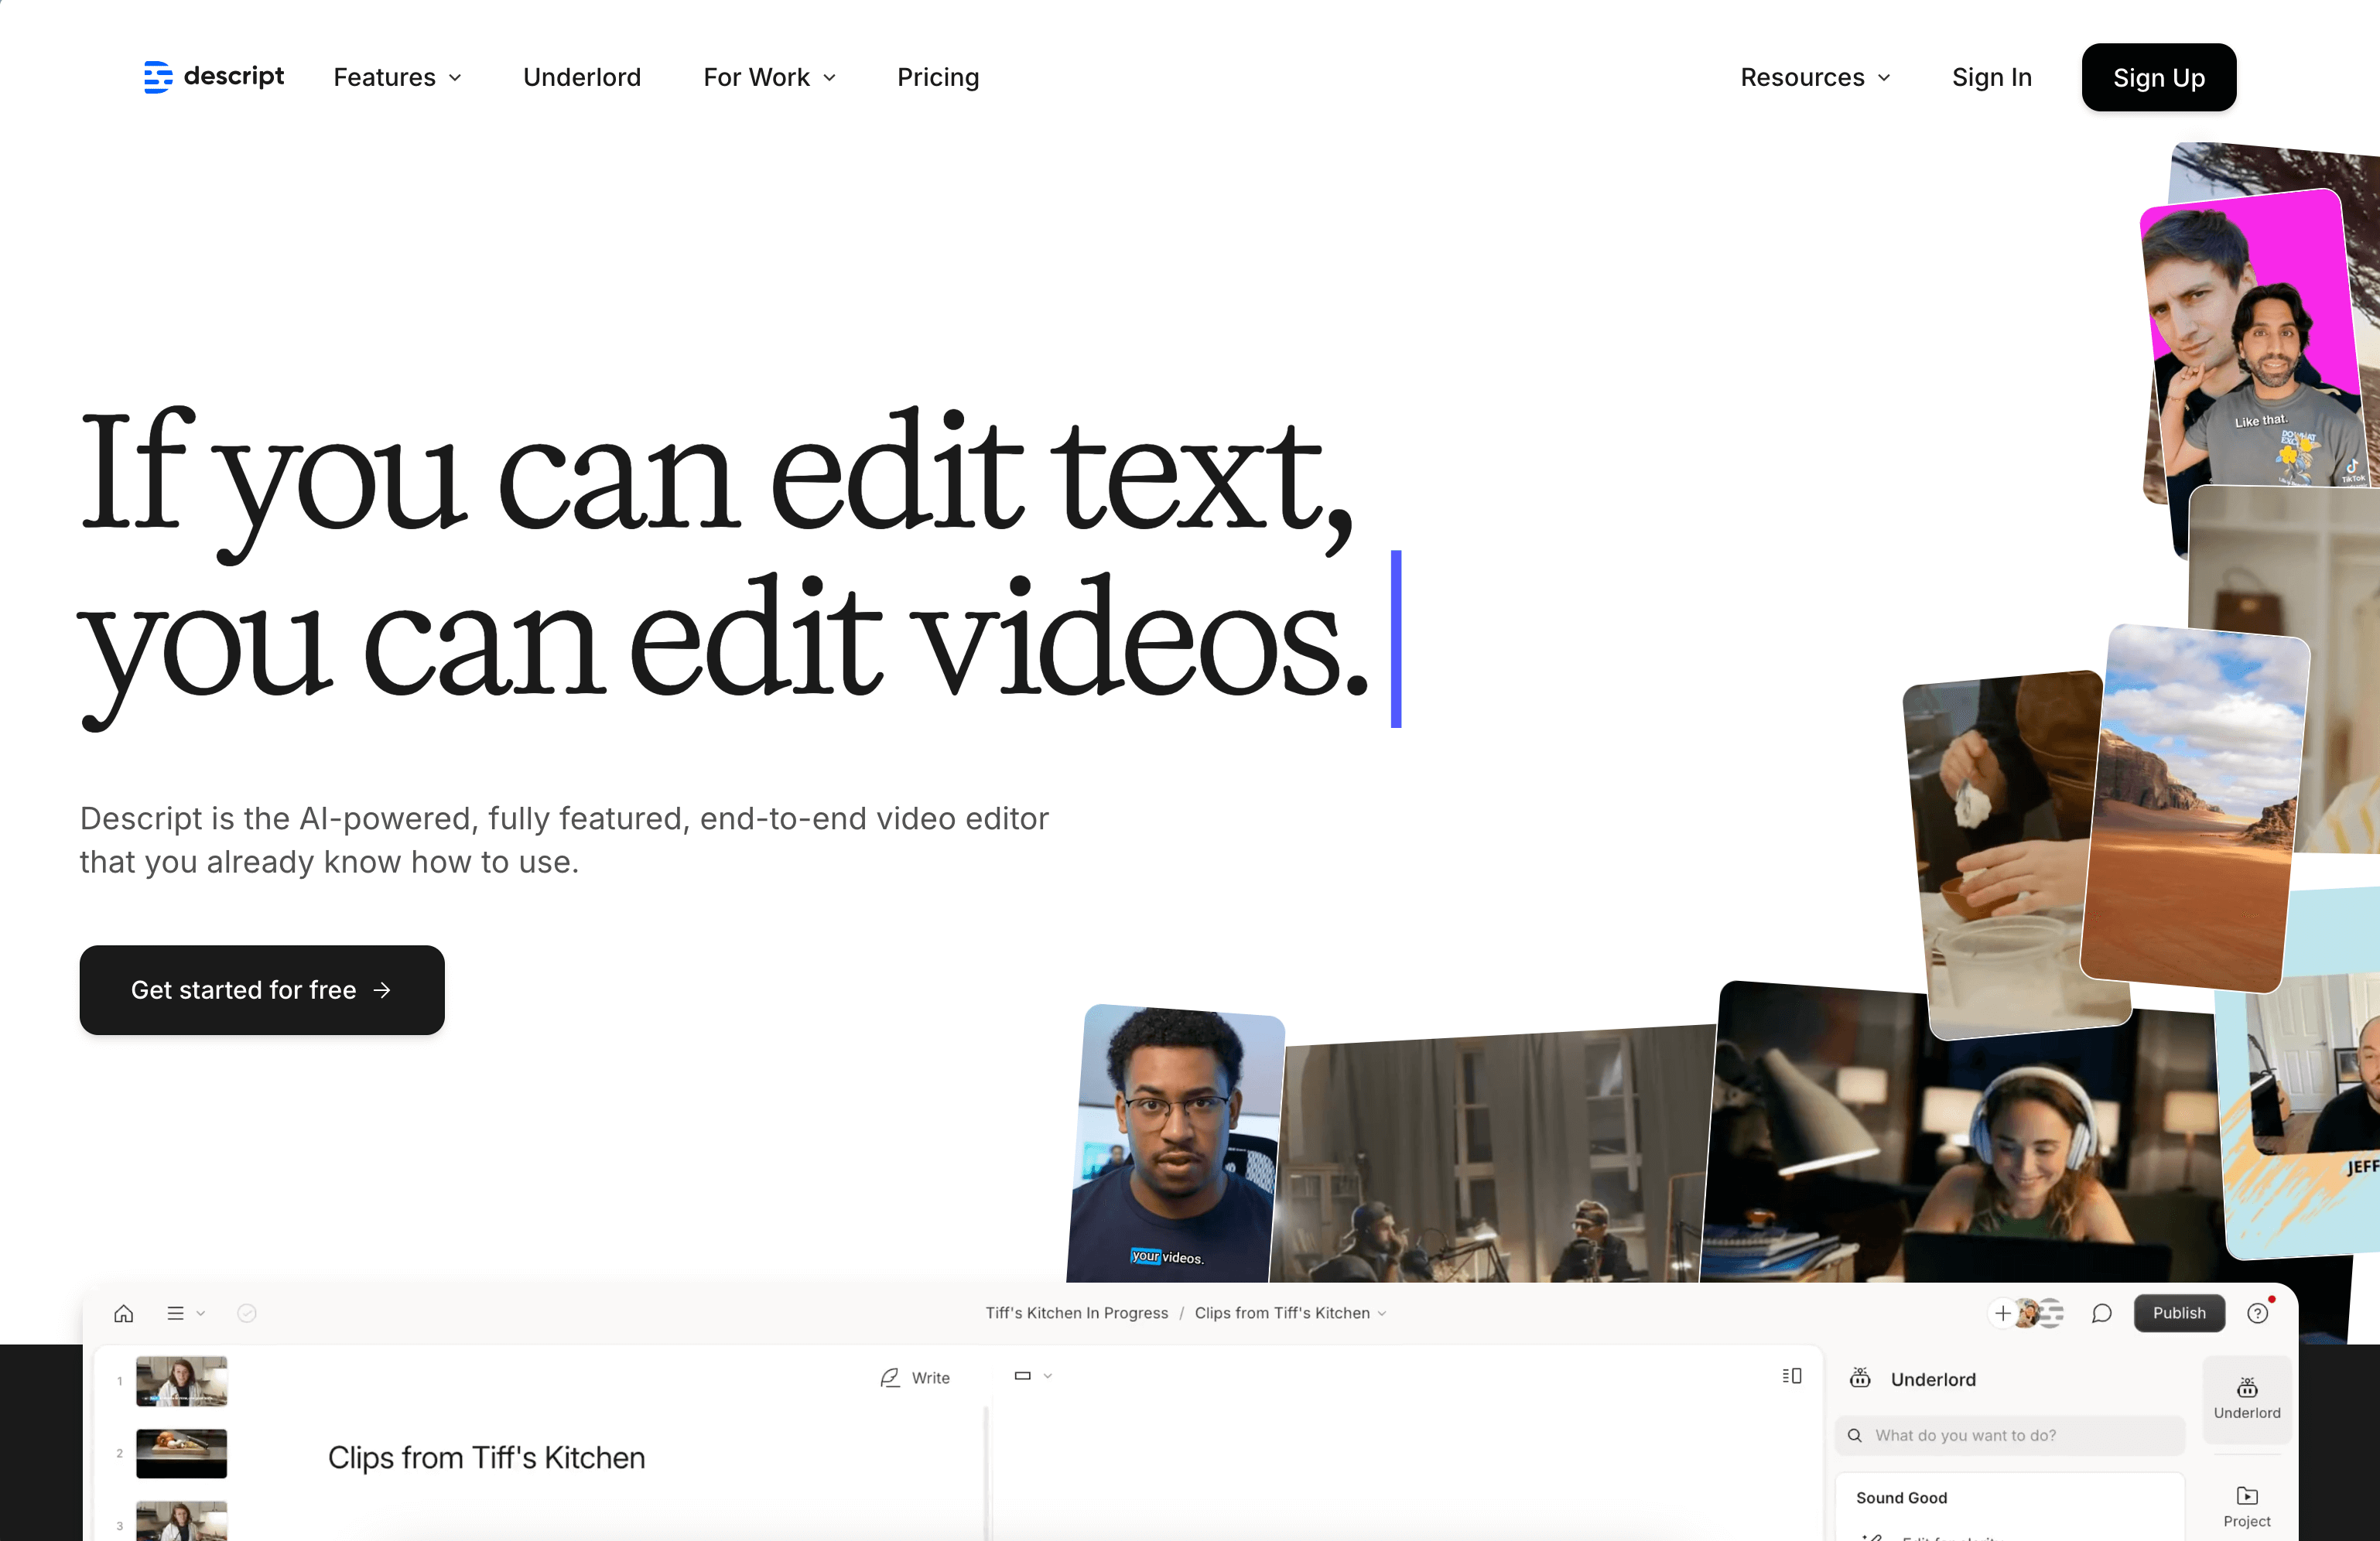Toggle the script layout panel icon
Screen dimensions: 2380x1541
[x=1791, y=1376]
